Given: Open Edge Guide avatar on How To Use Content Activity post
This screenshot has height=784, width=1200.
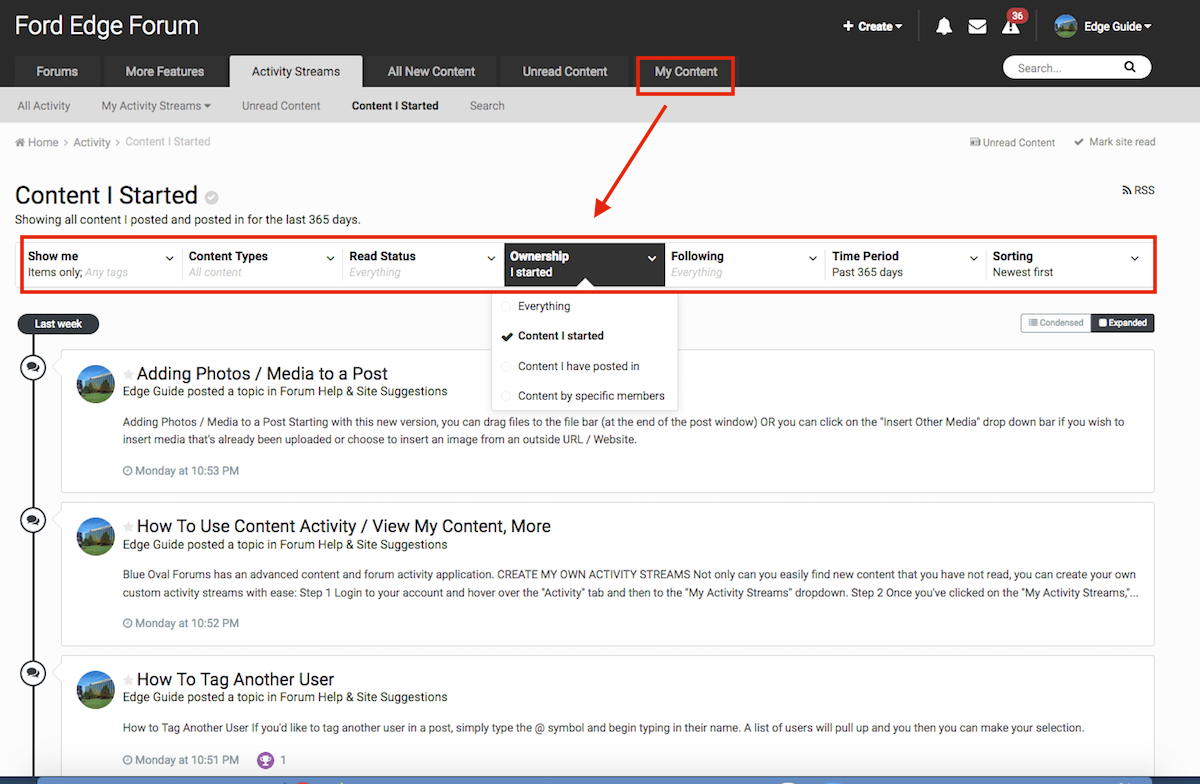Looking at the screenshot, I should click(x=96, y=536).
